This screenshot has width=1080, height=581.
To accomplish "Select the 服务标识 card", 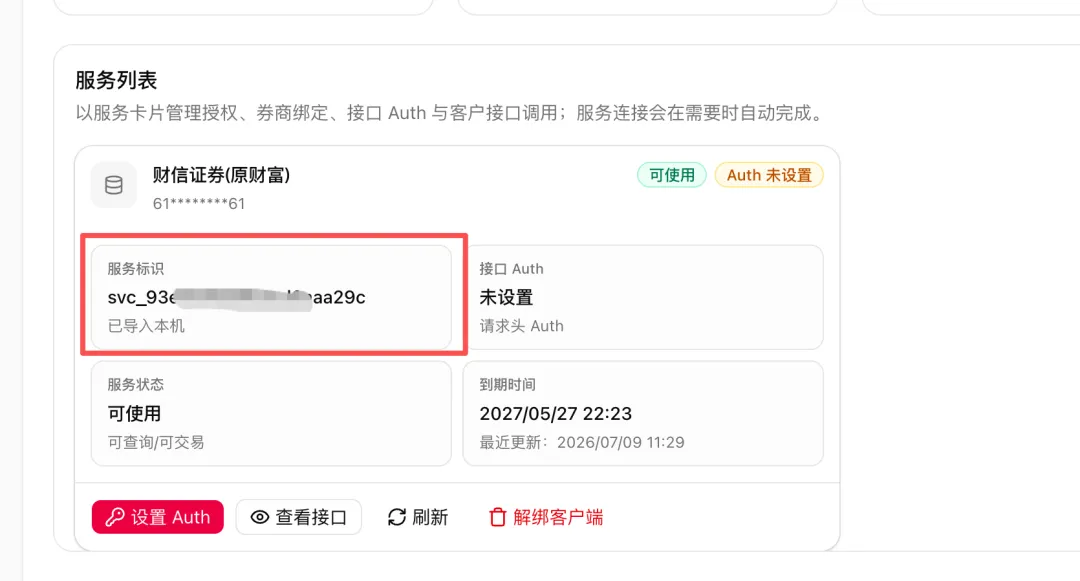I will (271, 297).
